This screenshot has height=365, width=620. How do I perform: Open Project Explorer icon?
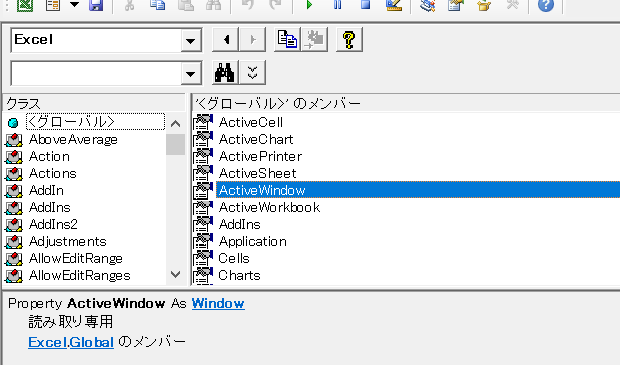point(427,5)
